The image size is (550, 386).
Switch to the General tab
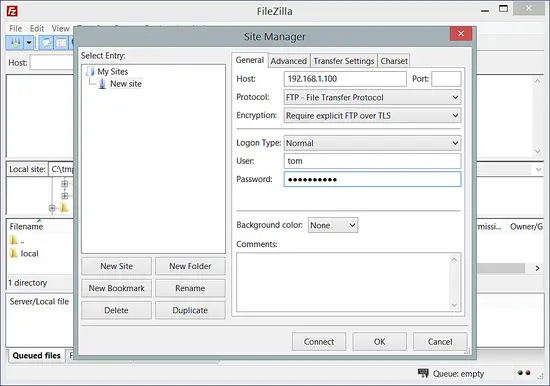[249, 60]
